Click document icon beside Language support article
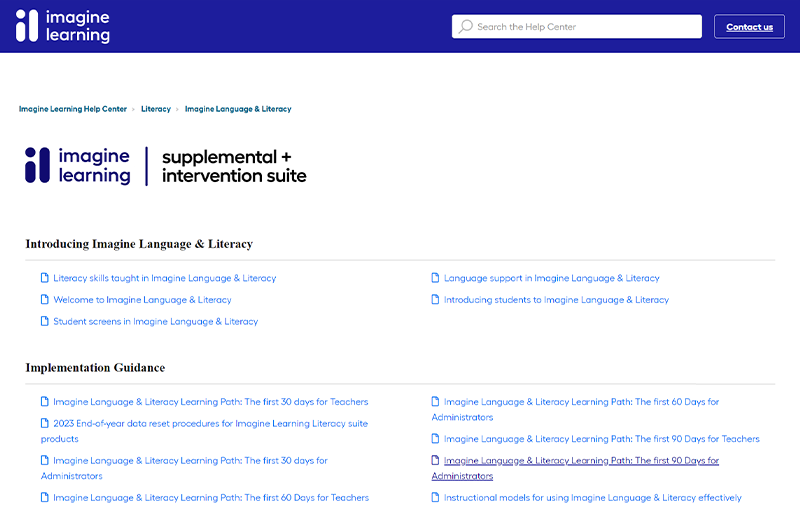Image resolution: width=800 pixels, height=520 pixels. click(435, 278)
